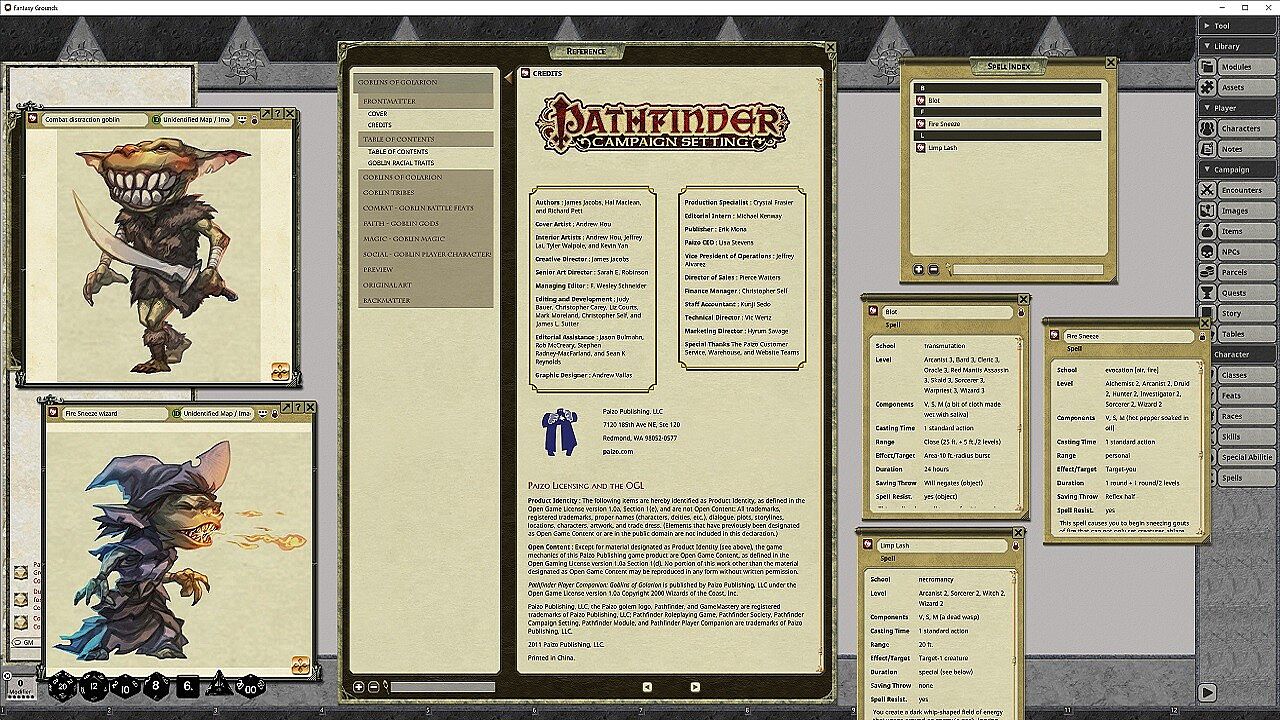Collapse the Player sidebar section

(x=1237, y=108)
